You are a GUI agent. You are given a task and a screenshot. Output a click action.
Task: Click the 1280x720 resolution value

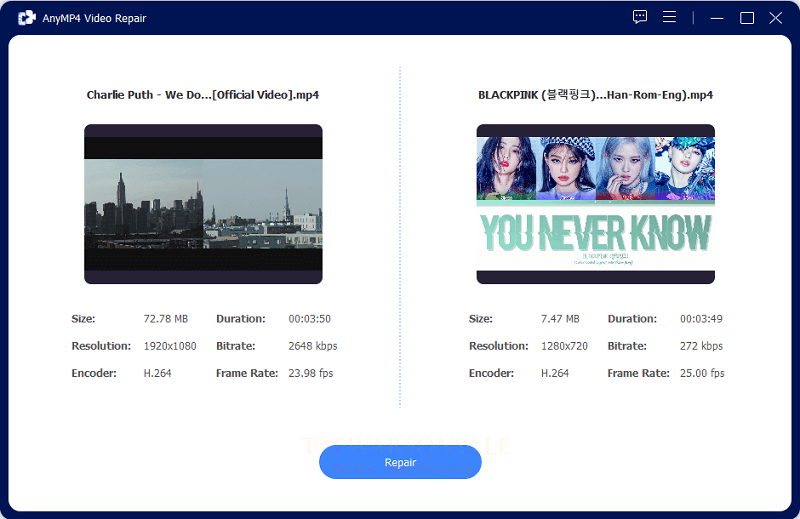coord(564,346)
